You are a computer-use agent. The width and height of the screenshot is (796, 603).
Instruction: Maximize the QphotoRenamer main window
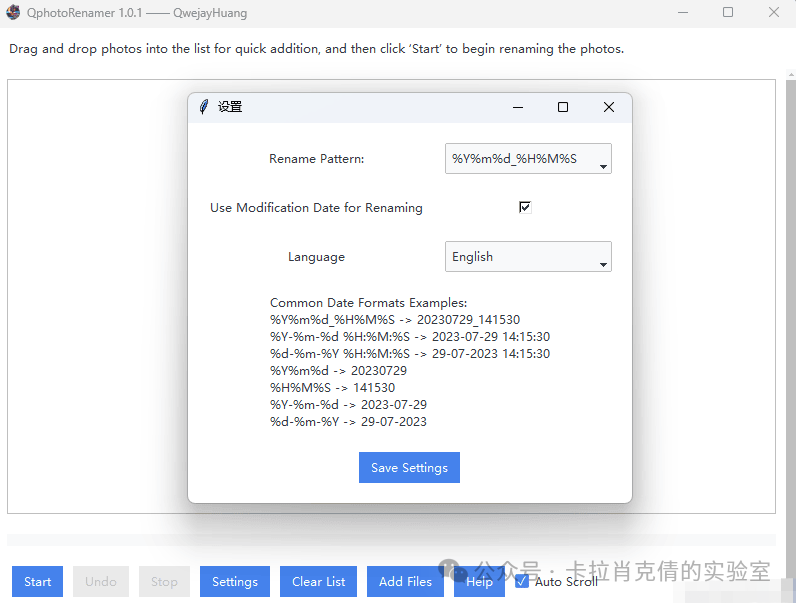coord(728,13)
